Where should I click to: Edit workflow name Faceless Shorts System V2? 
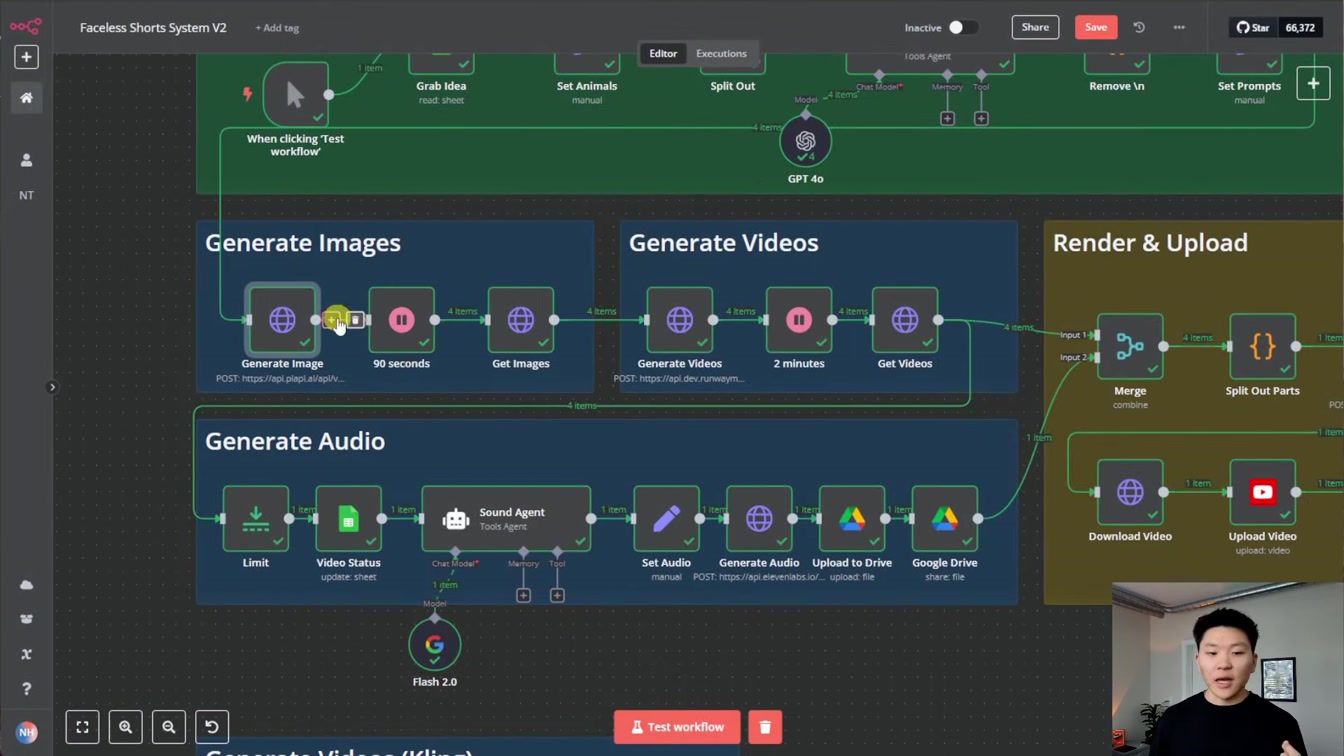153,28
